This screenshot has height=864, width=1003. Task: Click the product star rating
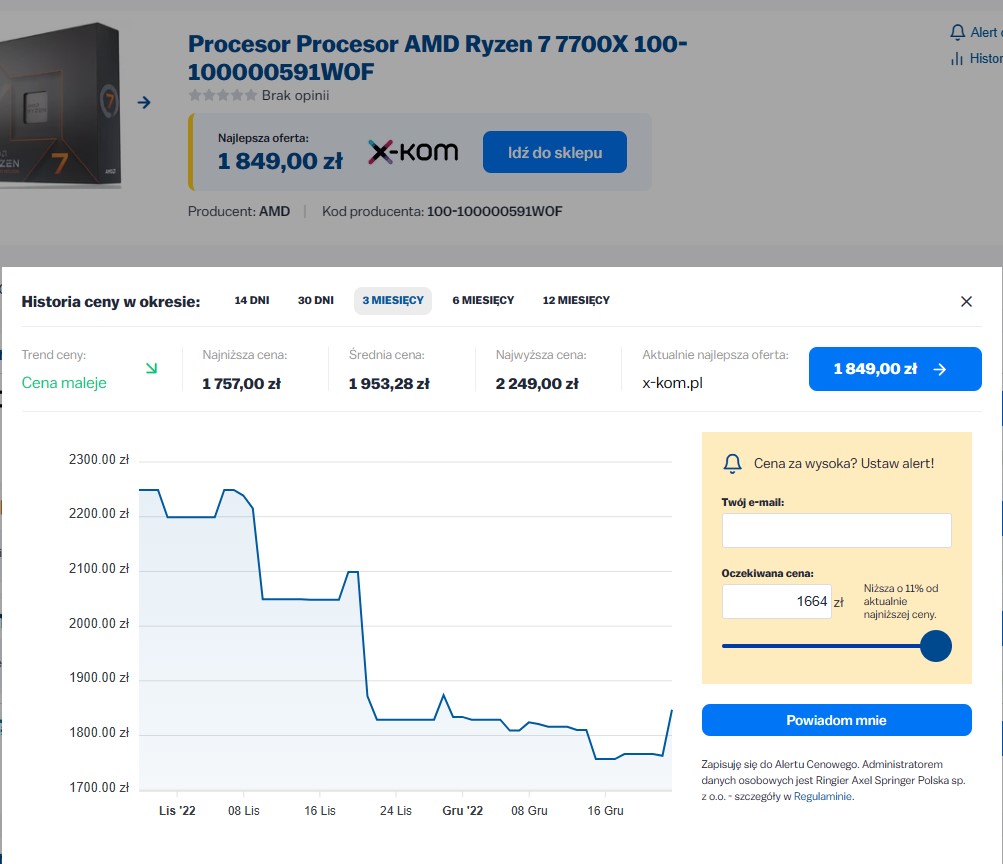click(223, 95)
